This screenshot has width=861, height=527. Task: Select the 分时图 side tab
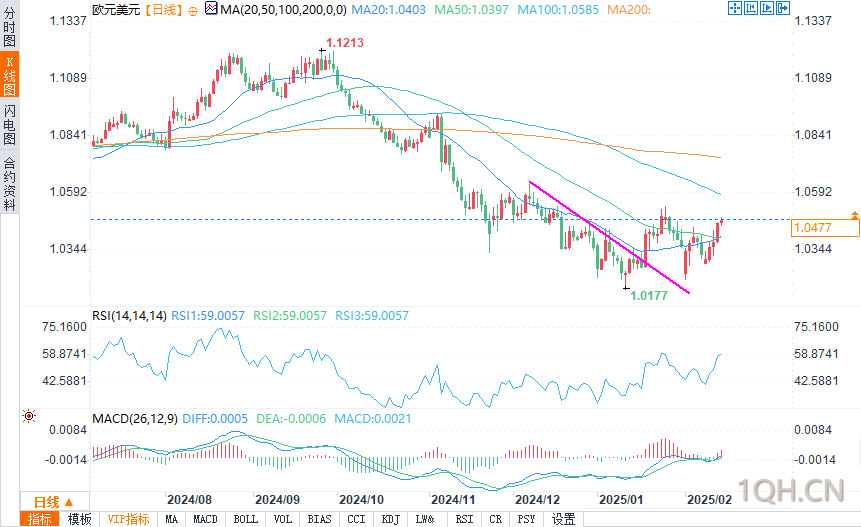point(9,27)
